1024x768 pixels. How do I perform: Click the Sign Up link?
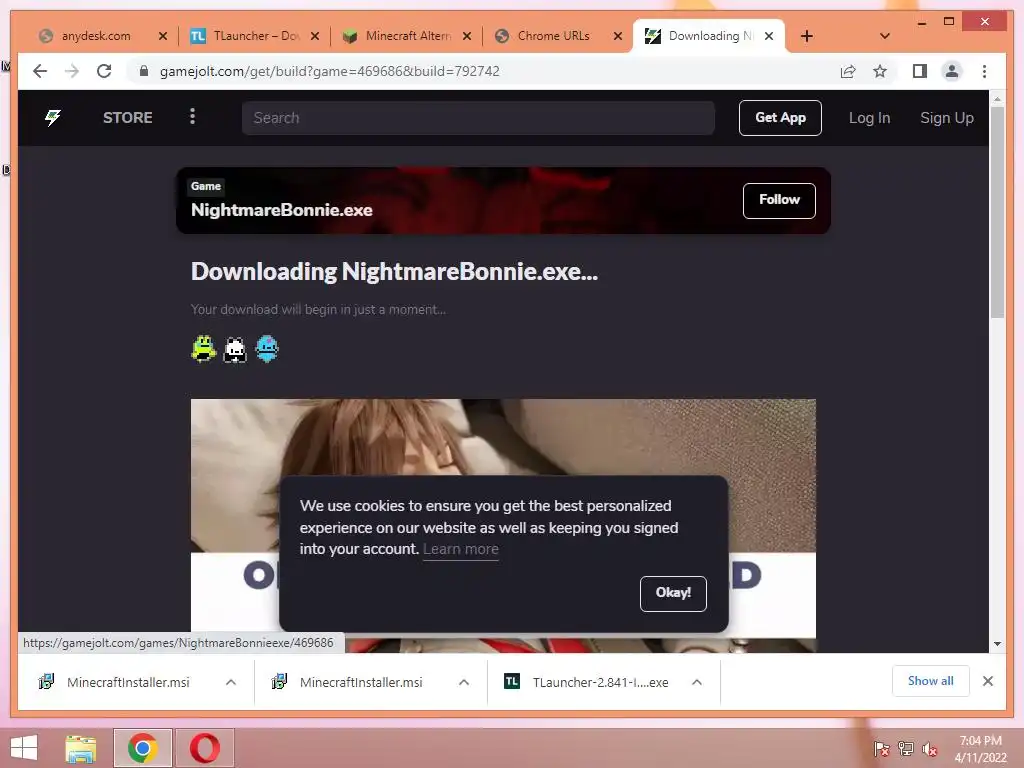(947, 118)
